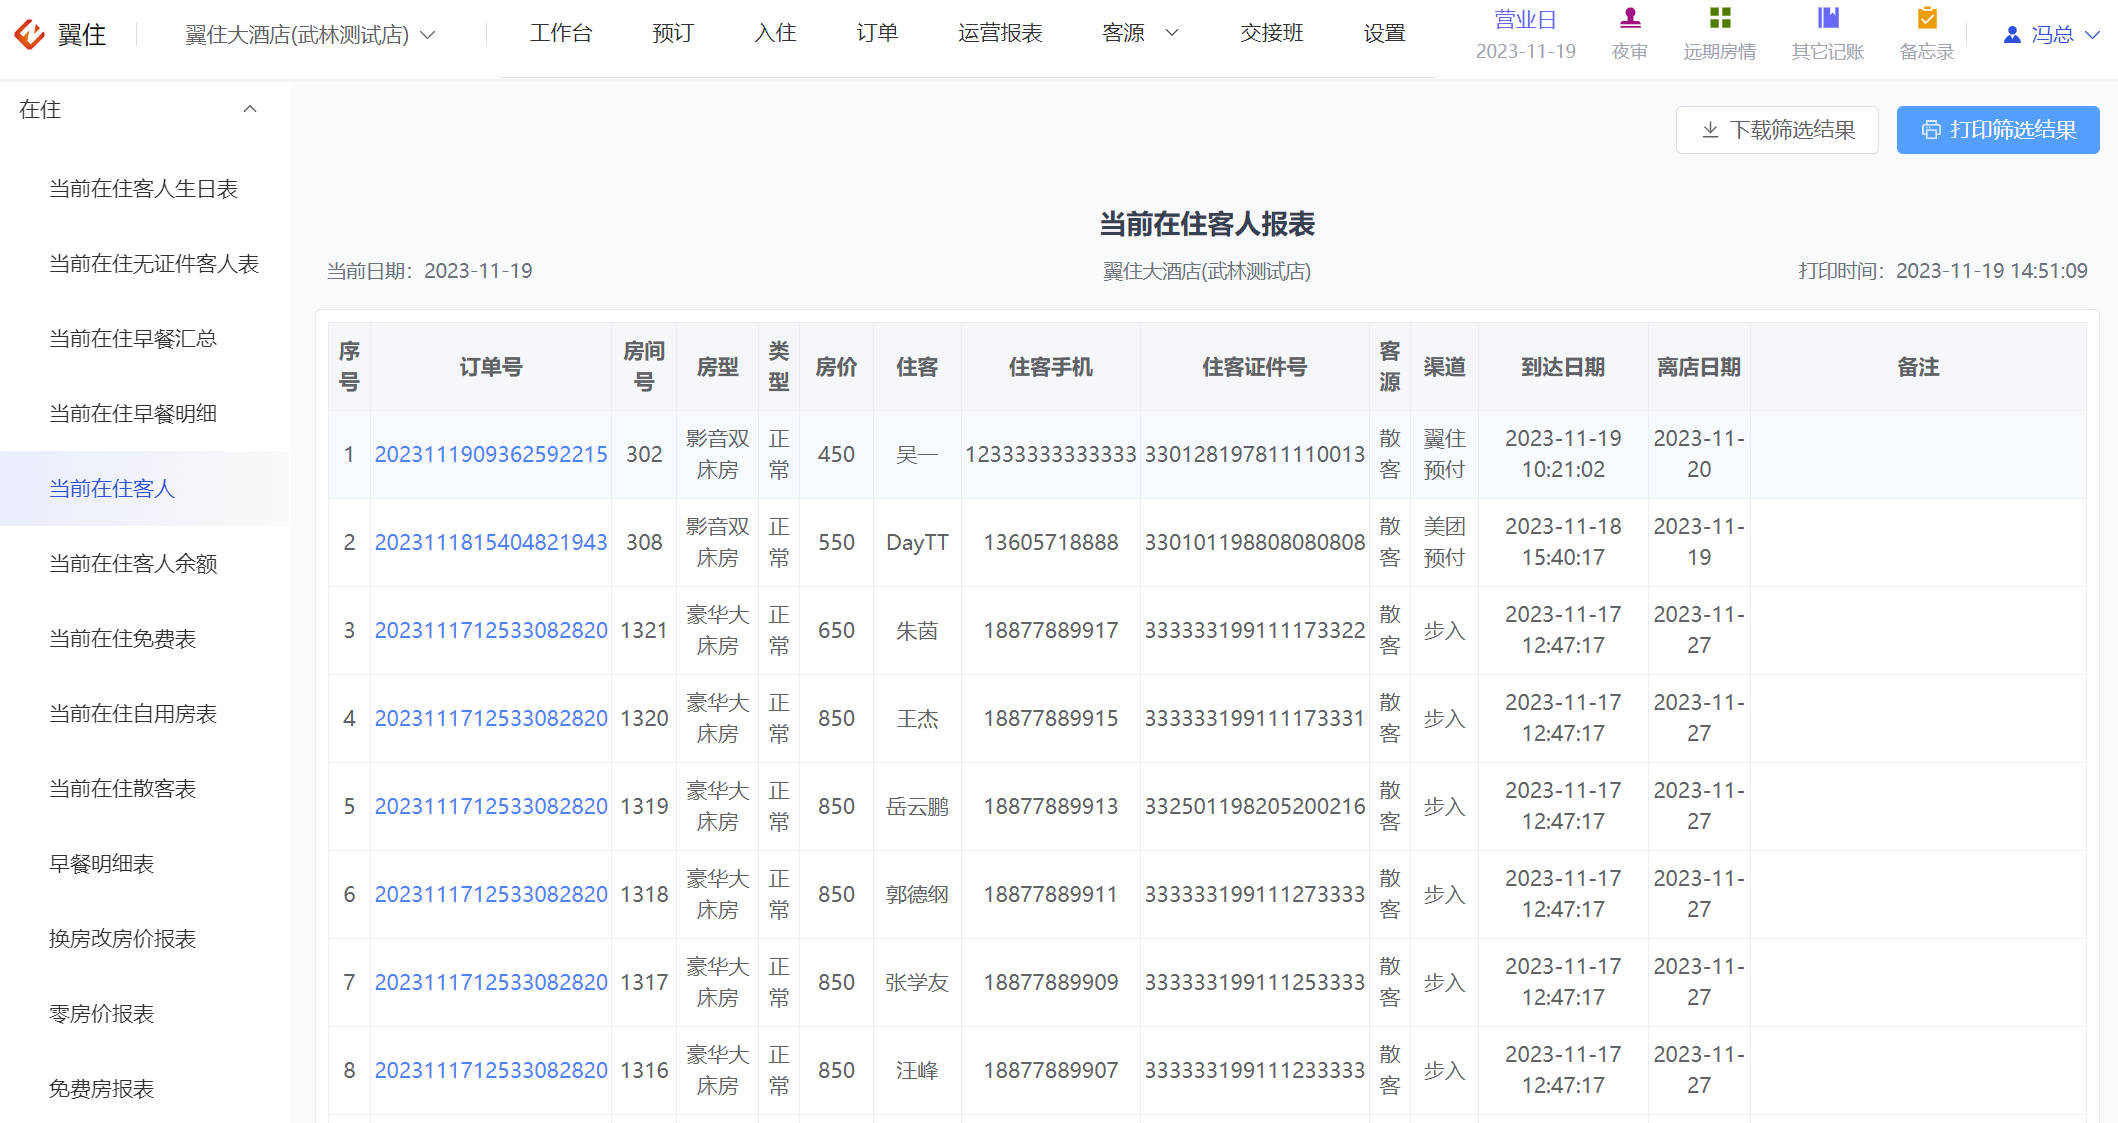Click the 翼住预付 channel cell
The height and width of the screenshot is (1123, 2118).
1444,455
